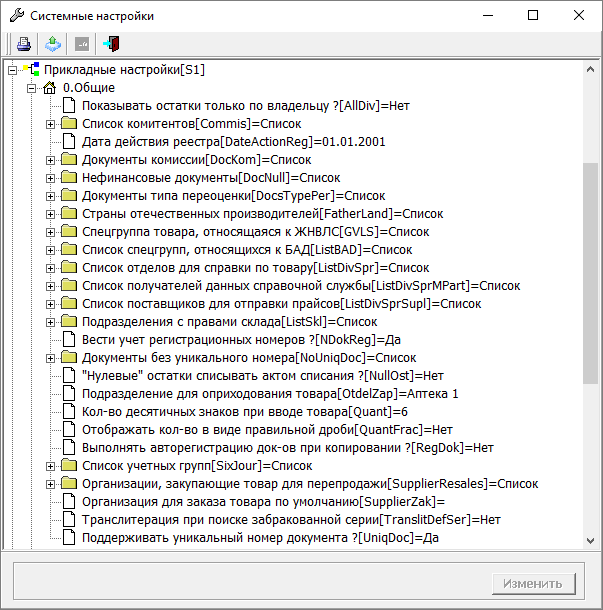This screenshot has height=610, width=603.
Task: Click the scrollbar down arrow
Action: (590, 540)
